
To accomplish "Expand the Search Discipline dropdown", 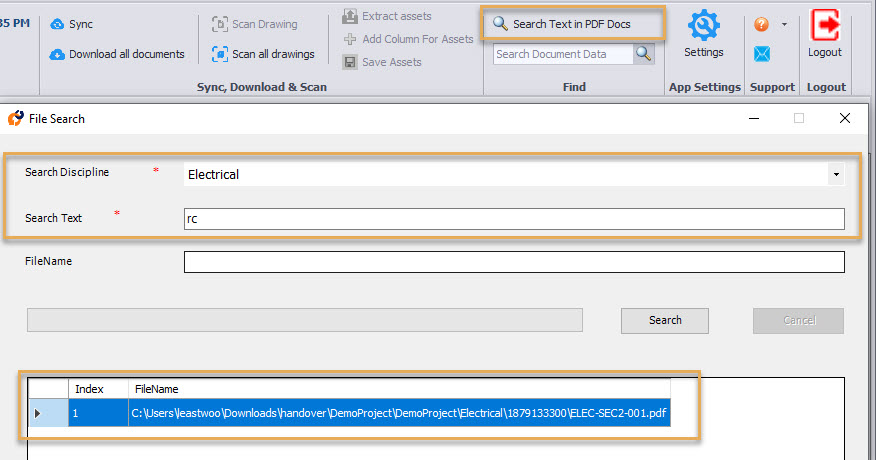I will pos(835,175).
